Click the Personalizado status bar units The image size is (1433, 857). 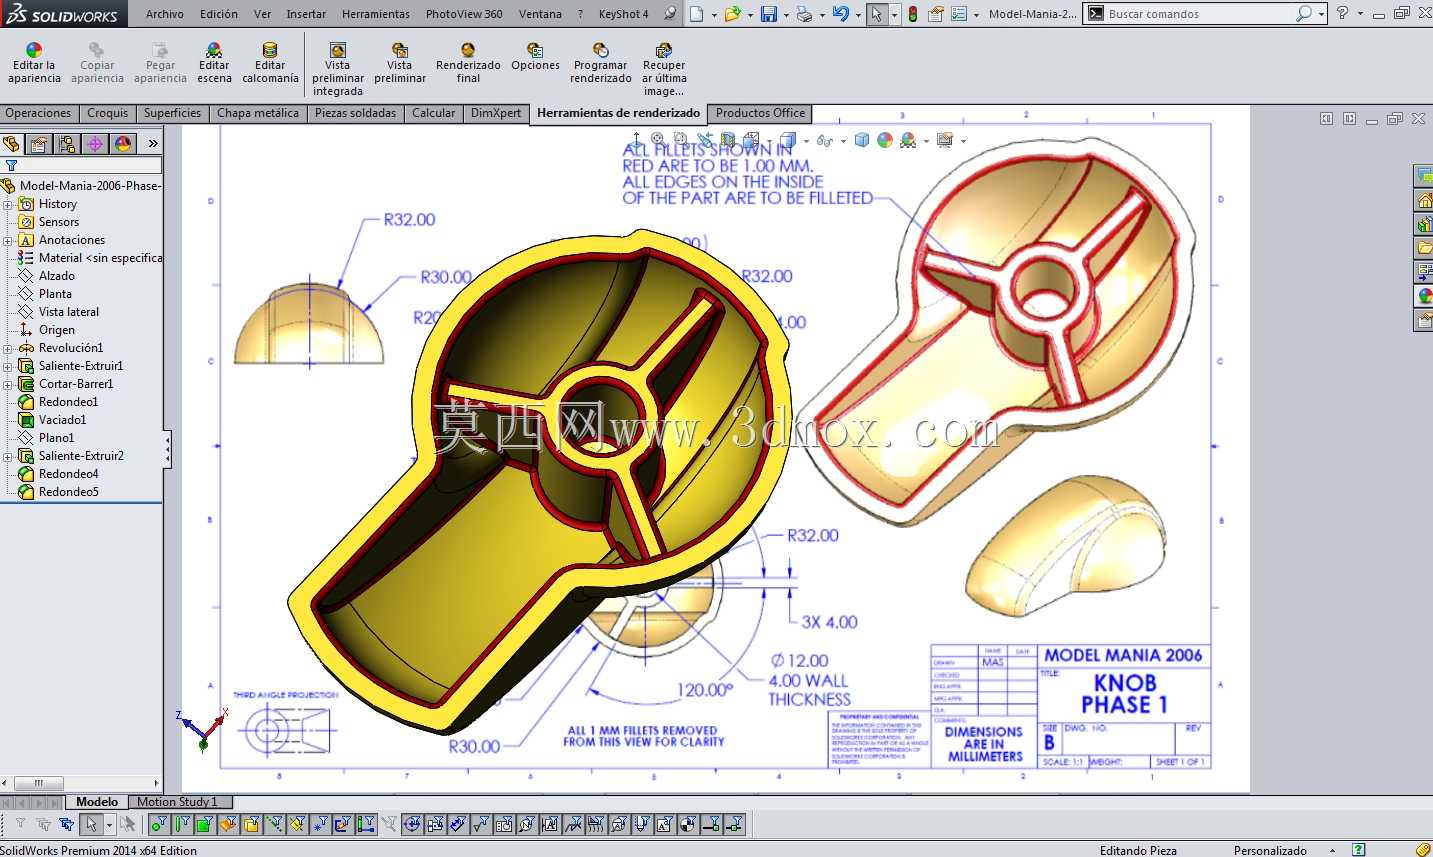pos(1270,850)
